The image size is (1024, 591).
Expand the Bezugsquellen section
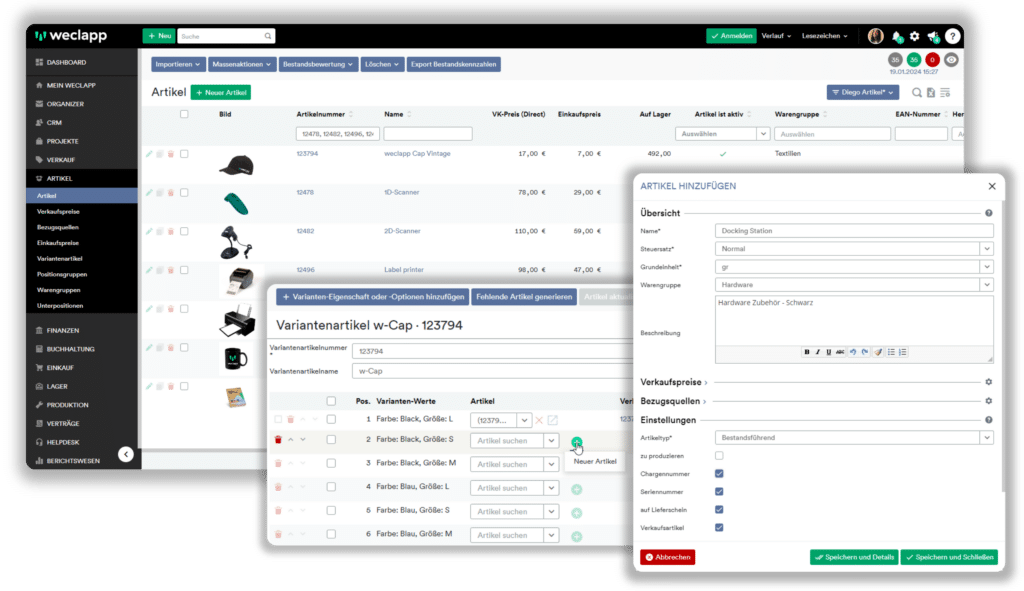(673, 401)
